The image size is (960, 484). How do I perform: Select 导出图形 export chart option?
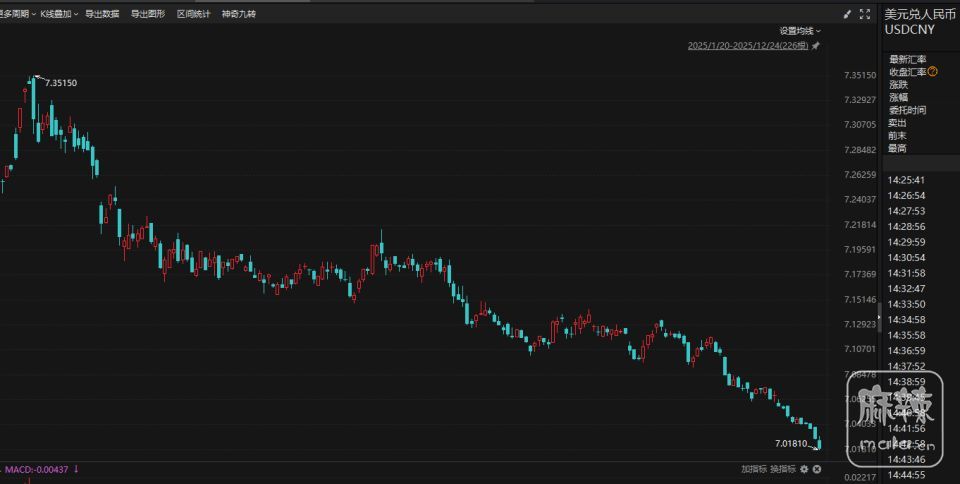148,14
